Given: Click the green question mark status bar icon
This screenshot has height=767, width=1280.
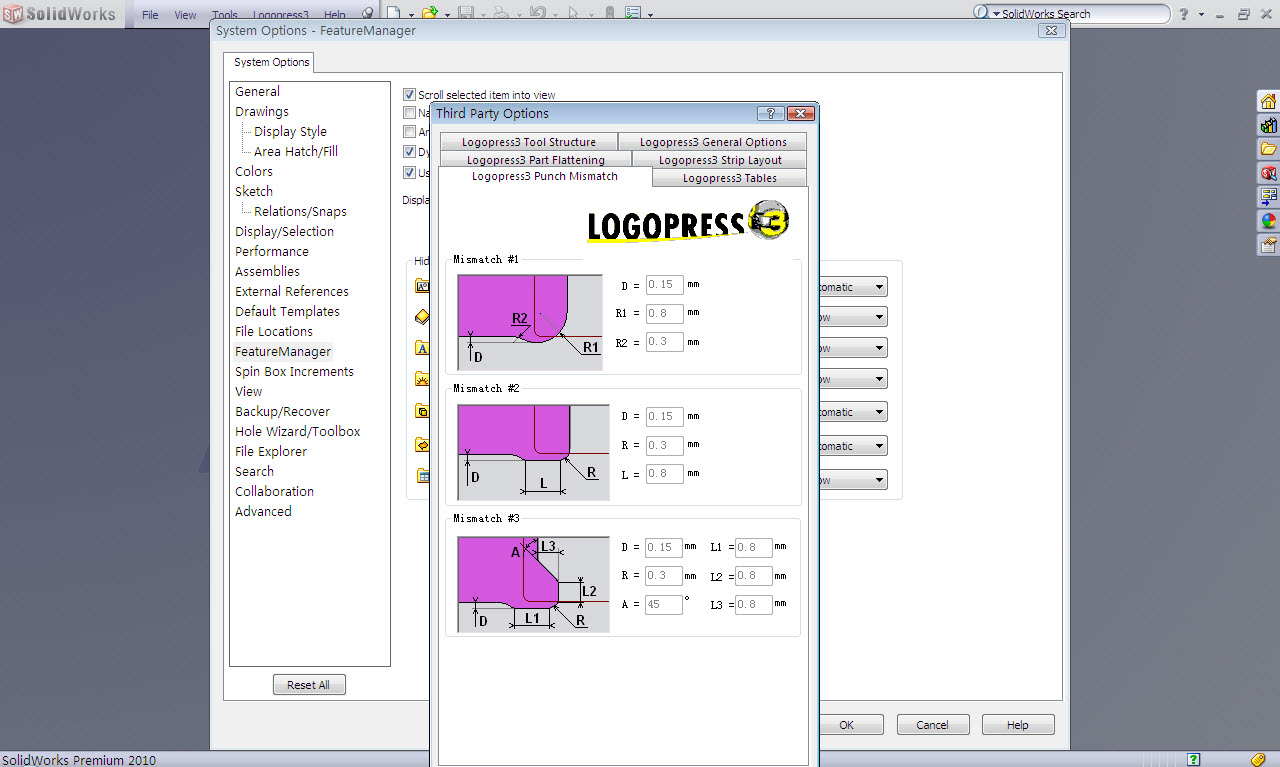Looking at the screenshot, I should (1193, 760).
